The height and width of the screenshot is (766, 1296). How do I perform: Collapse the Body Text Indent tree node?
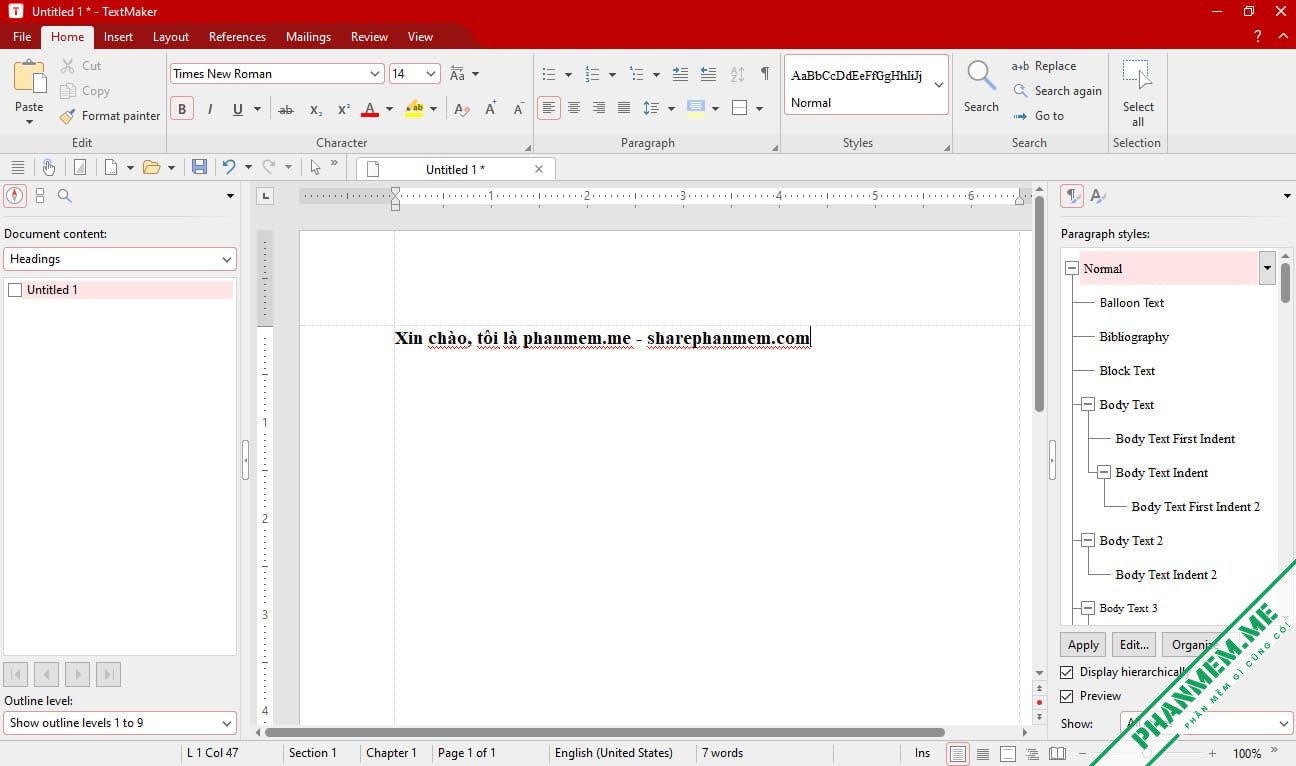pyautogui.click(x=1104, y=473)
